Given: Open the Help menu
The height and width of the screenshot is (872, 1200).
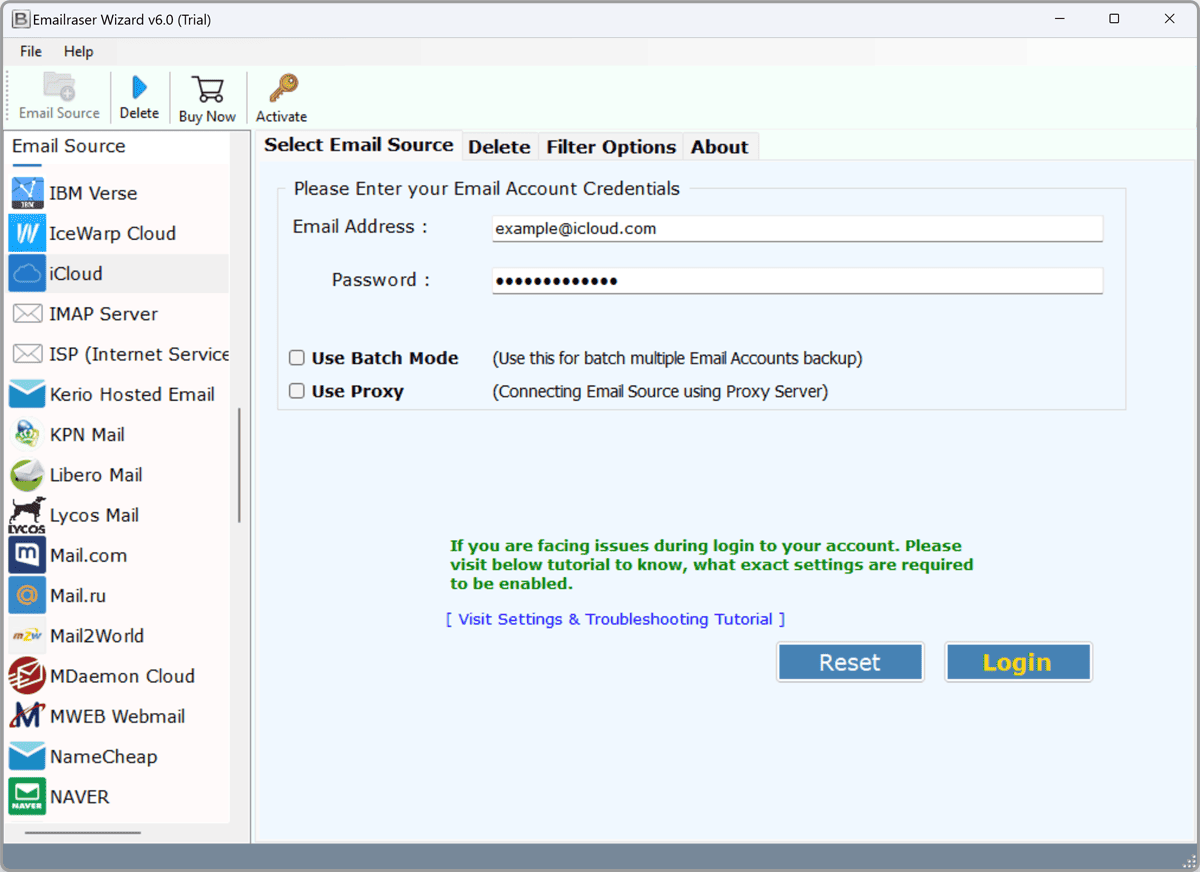Looking at the screenshot, I should (x=78, y=51).
